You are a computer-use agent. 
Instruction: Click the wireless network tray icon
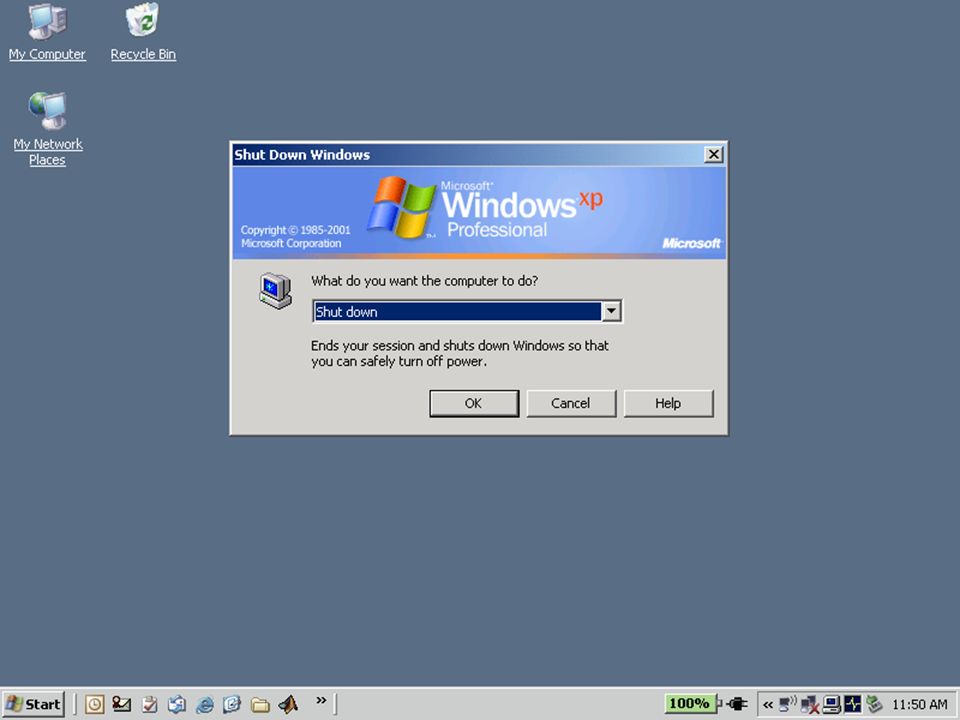click(x=787, y=704)
